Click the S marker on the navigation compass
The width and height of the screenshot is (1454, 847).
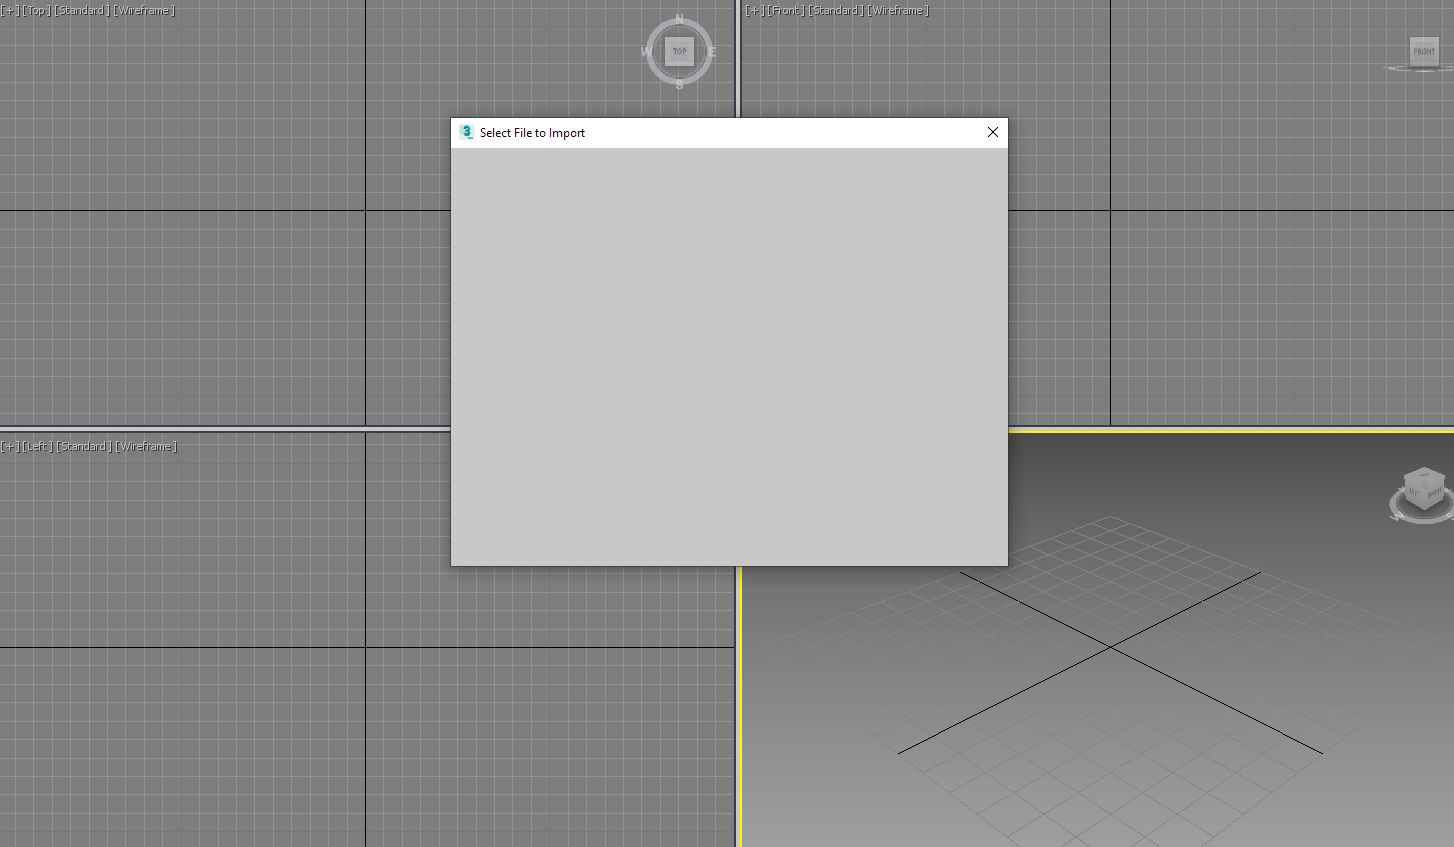click(x=679, y=86)
